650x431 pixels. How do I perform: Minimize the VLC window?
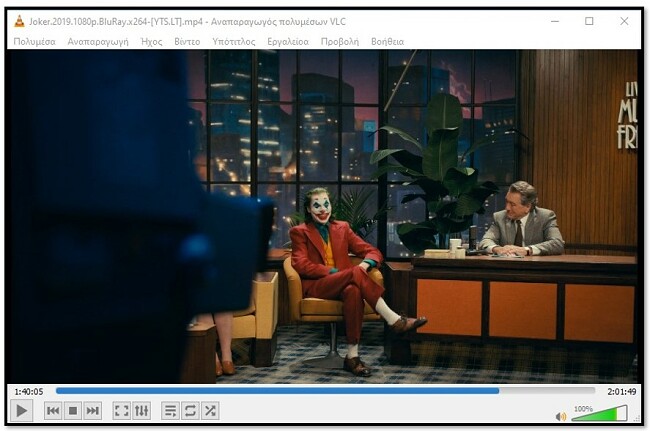pyautogui.click(x=555, y=21)
